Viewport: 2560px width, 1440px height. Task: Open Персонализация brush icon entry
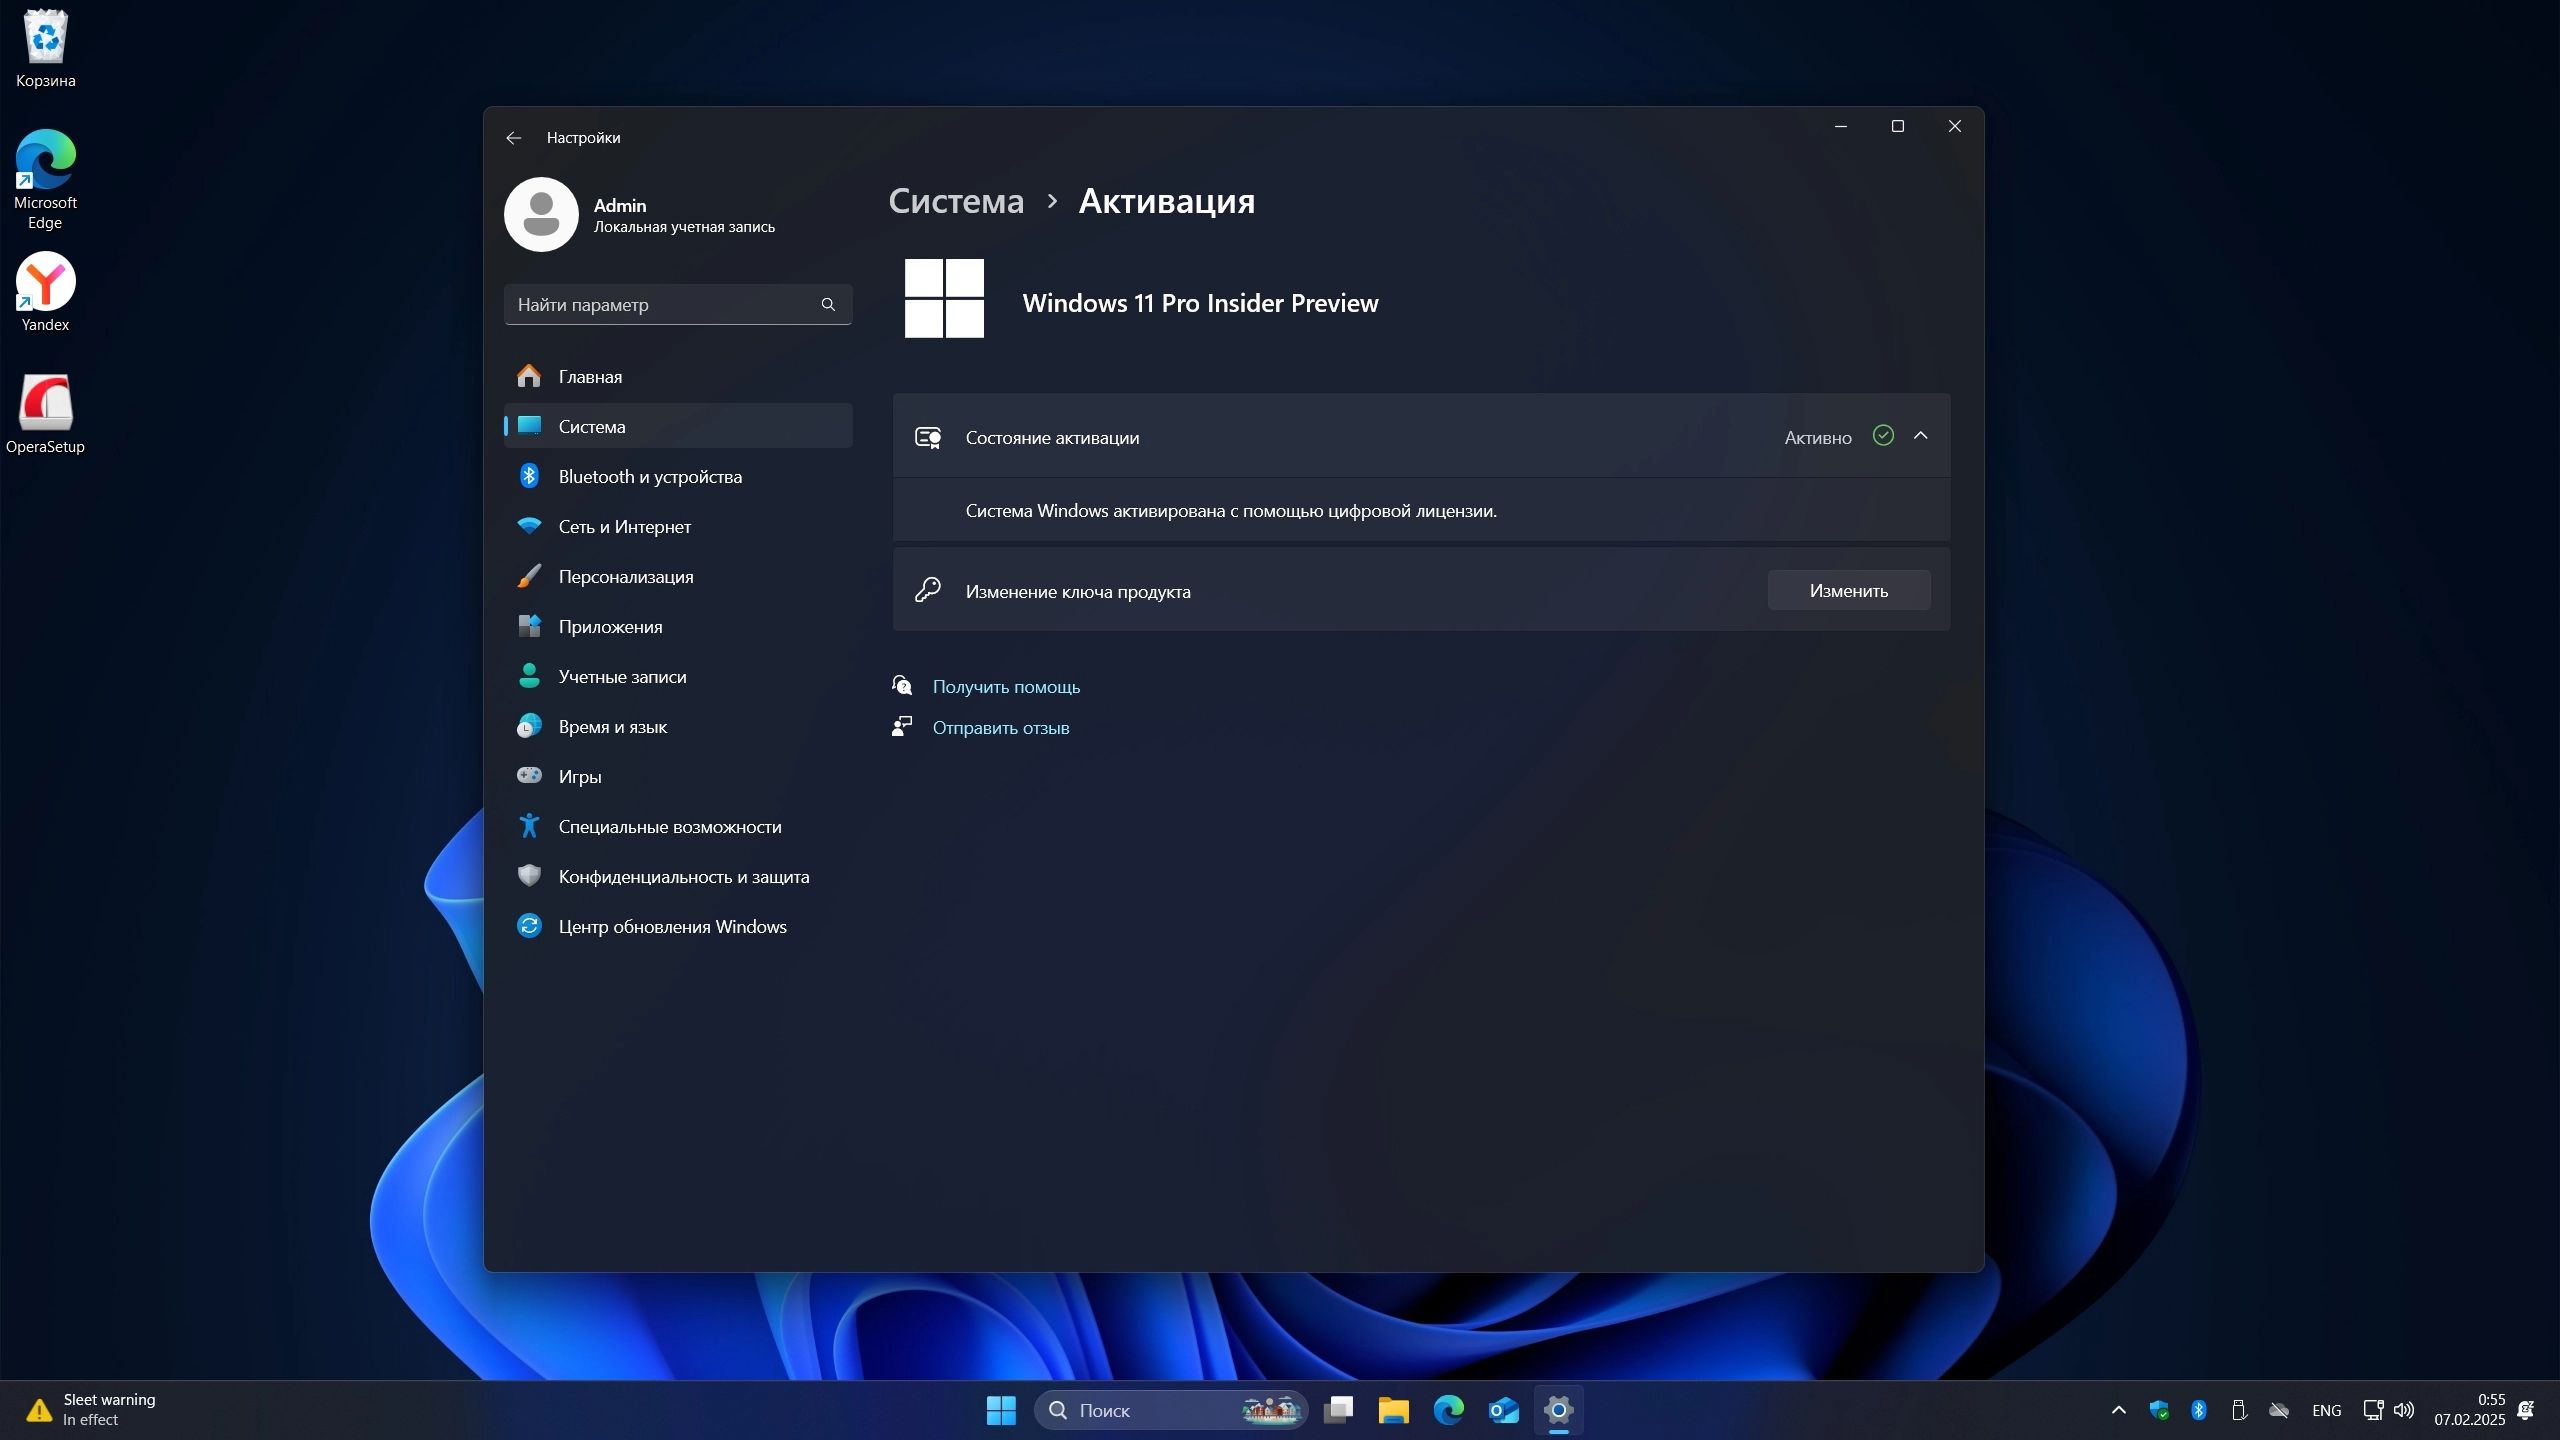point(529,577)
